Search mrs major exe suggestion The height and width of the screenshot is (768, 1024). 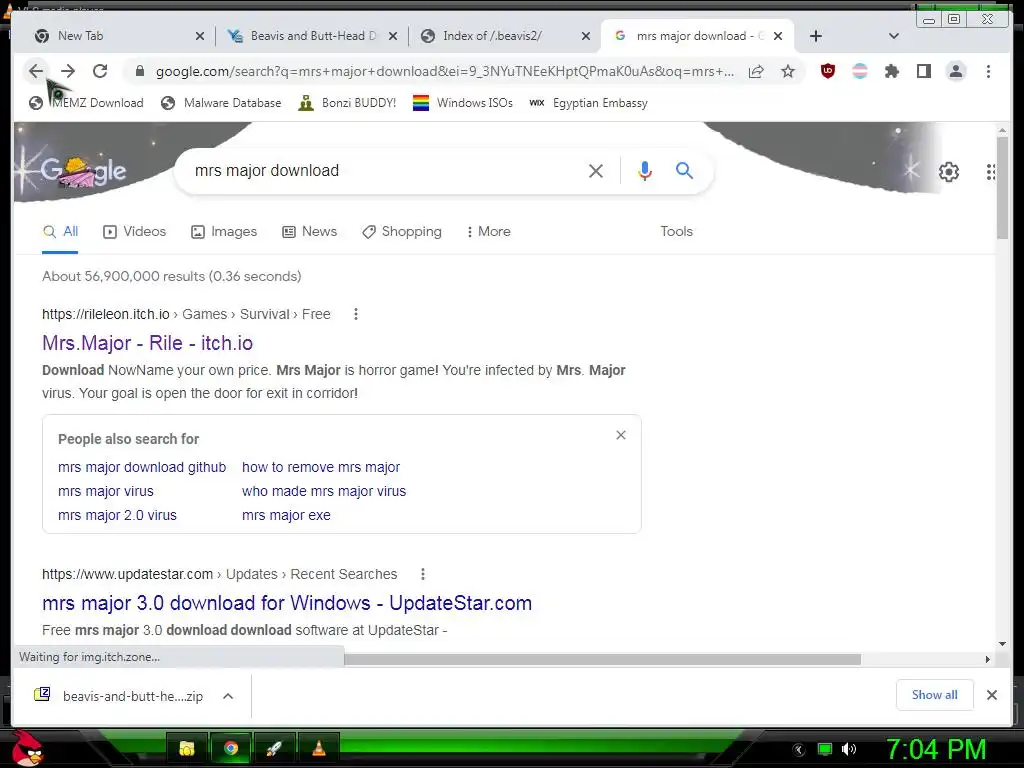[x=286, y=515]
